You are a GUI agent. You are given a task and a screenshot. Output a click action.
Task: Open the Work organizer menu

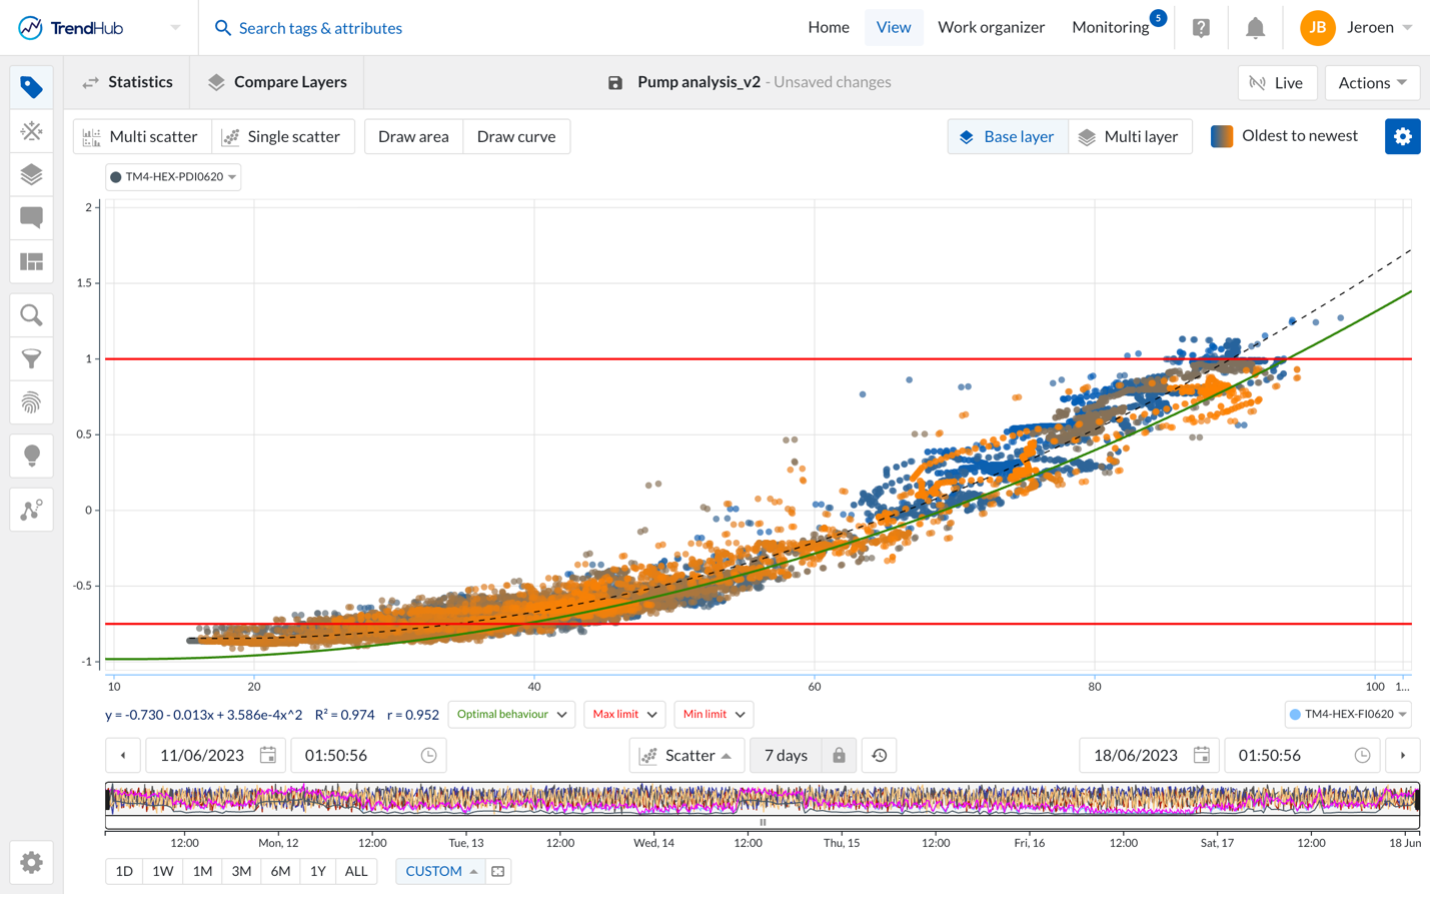pyautogui.click(x=990, y=28)
